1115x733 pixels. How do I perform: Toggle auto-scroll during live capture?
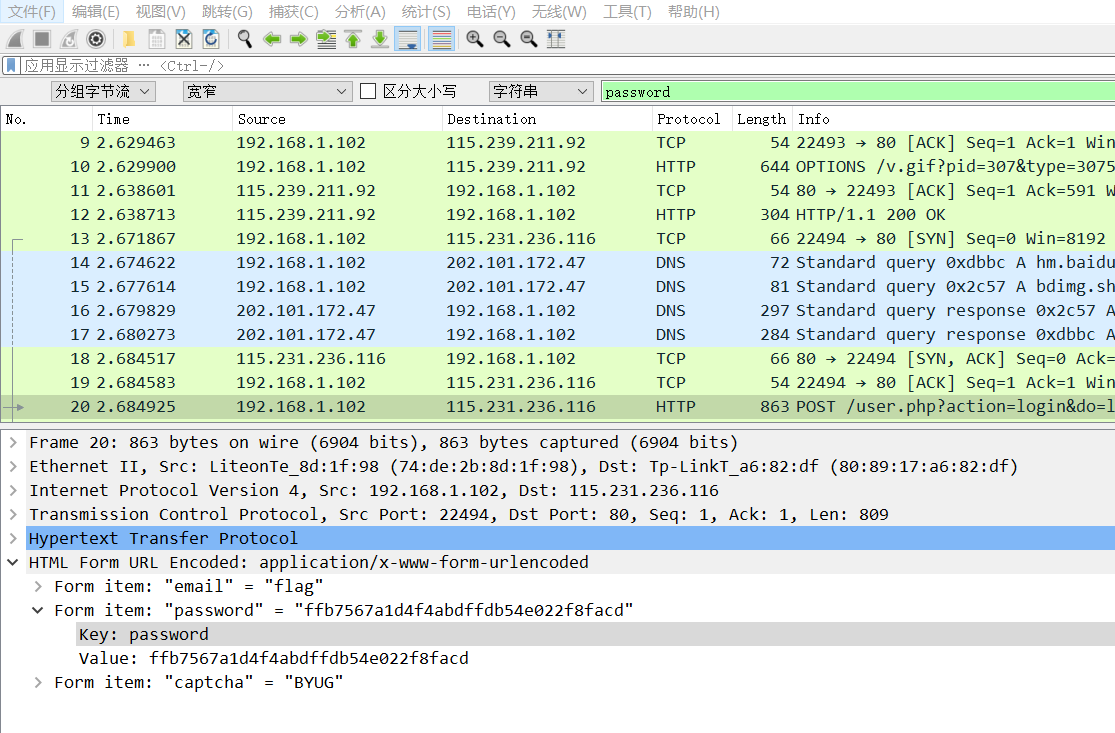[407, 38]
